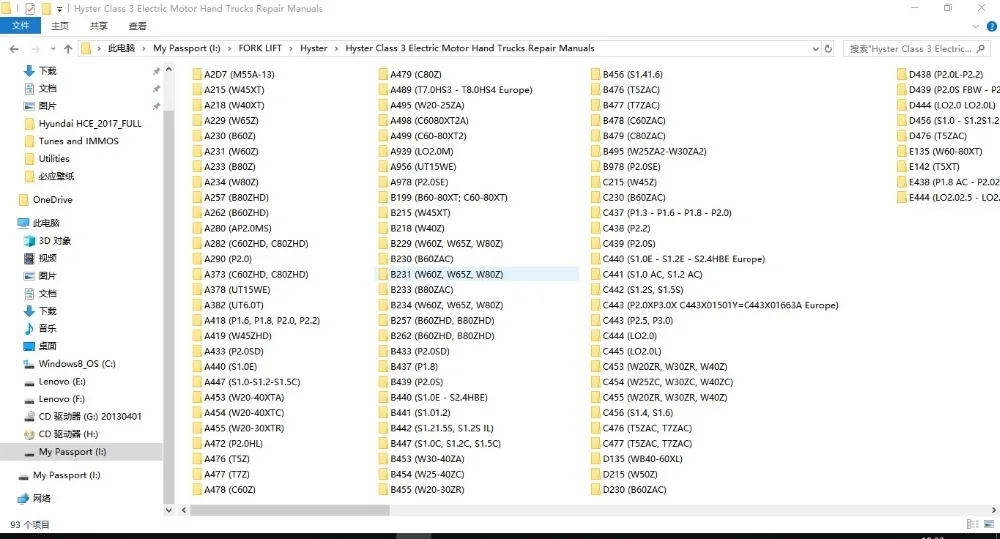Select folder C476 (T5ZAC, T7ZAC)

click(x=642, y=428)
